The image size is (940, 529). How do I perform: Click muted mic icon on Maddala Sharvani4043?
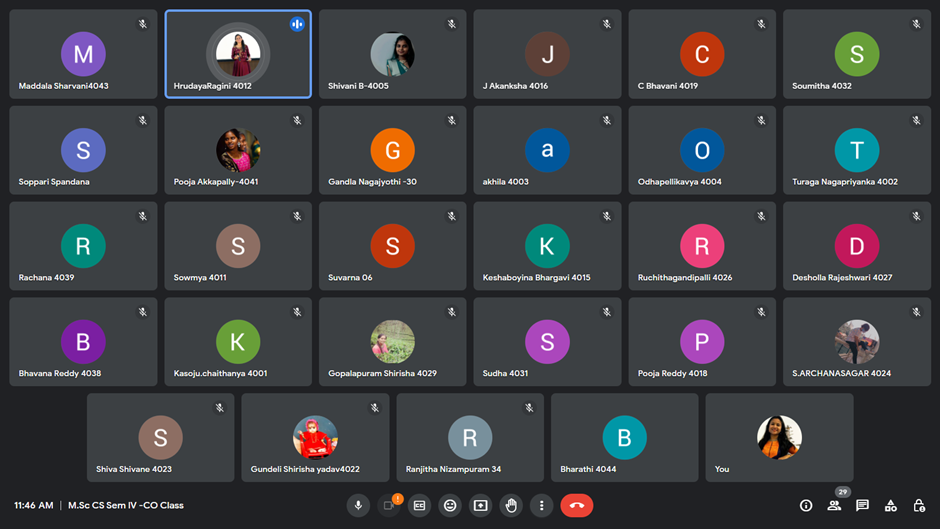(143, 24)
